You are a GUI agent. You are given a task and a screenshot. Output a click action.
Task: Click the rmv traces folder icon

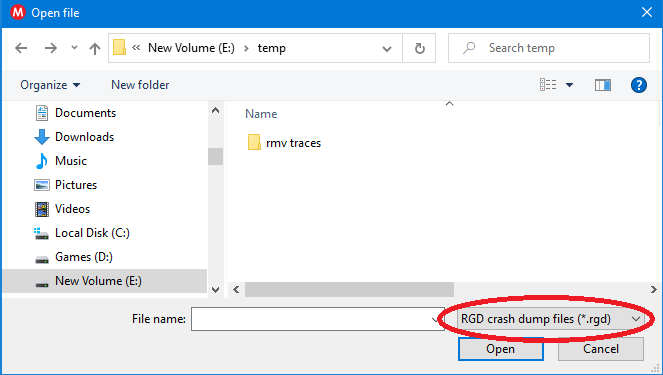(254, 142)
